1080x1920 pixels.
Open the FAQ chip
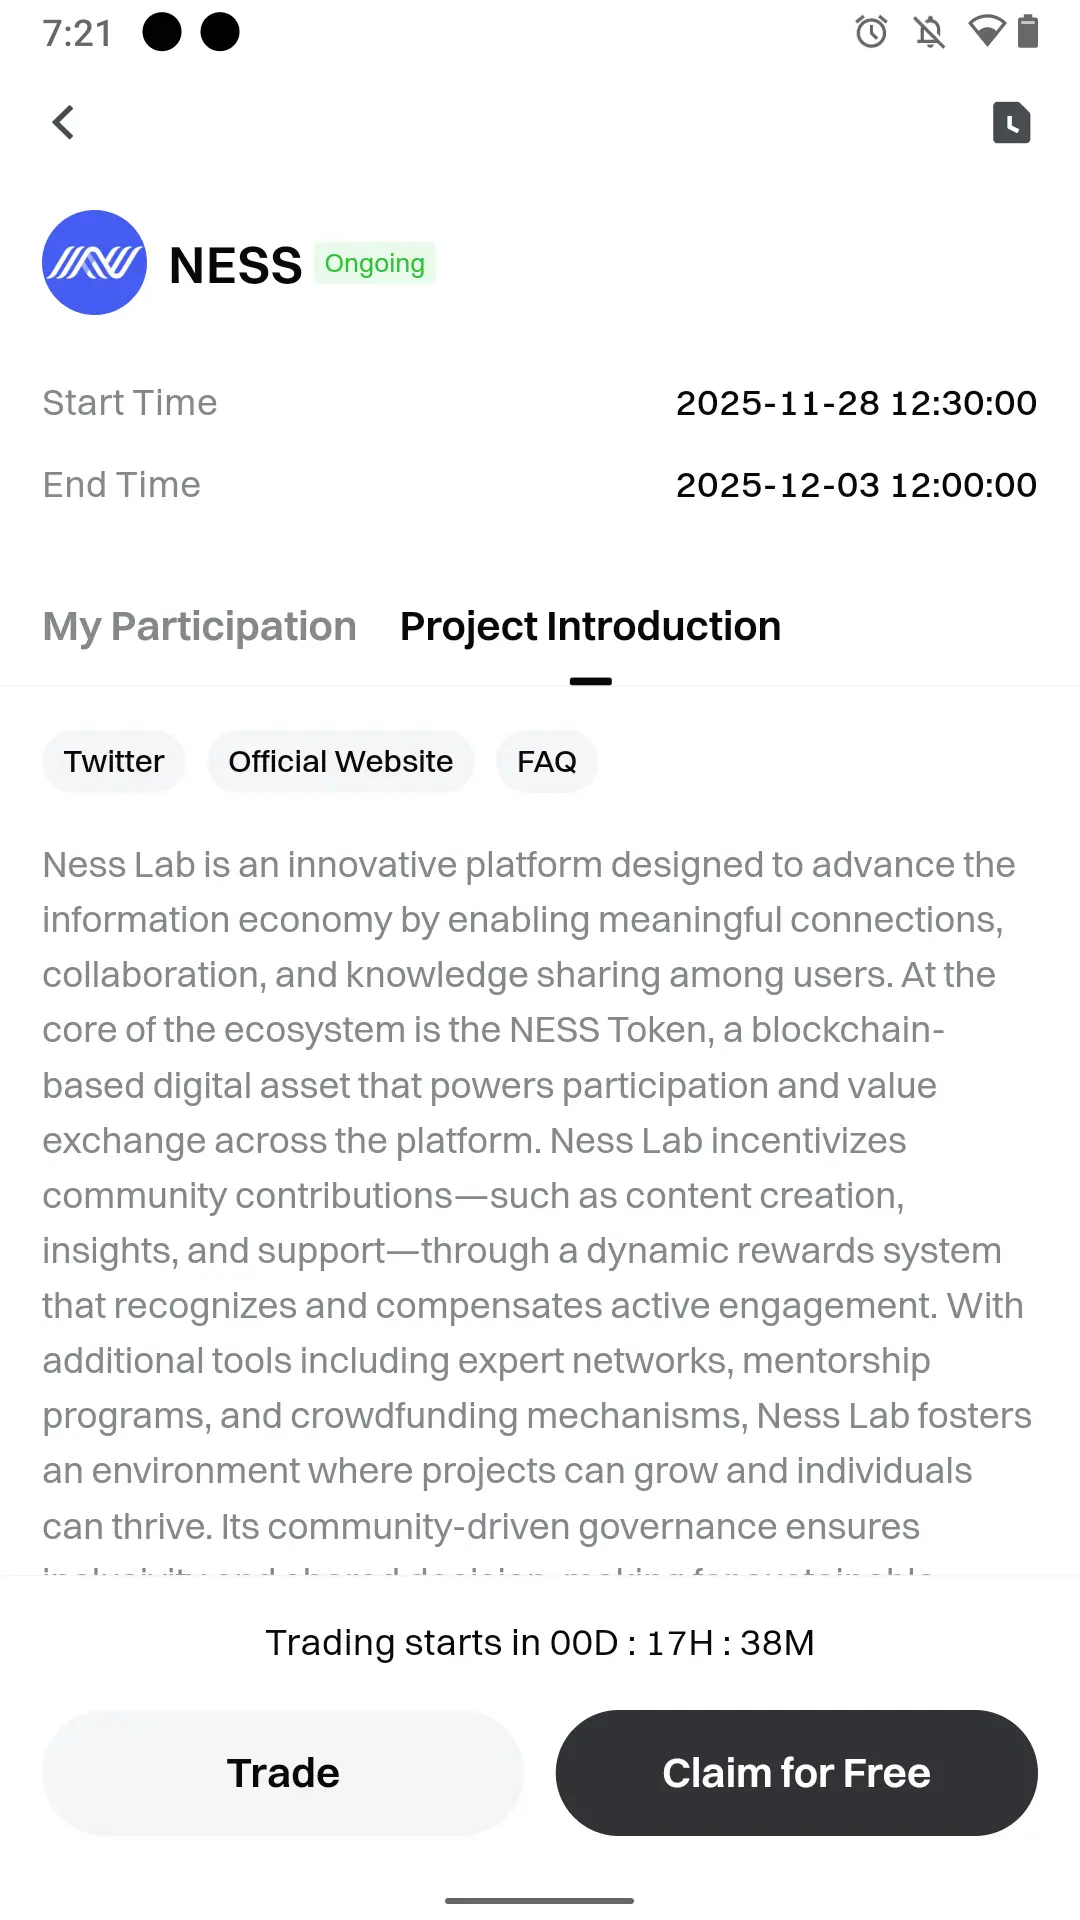click(x=547, y=762)
